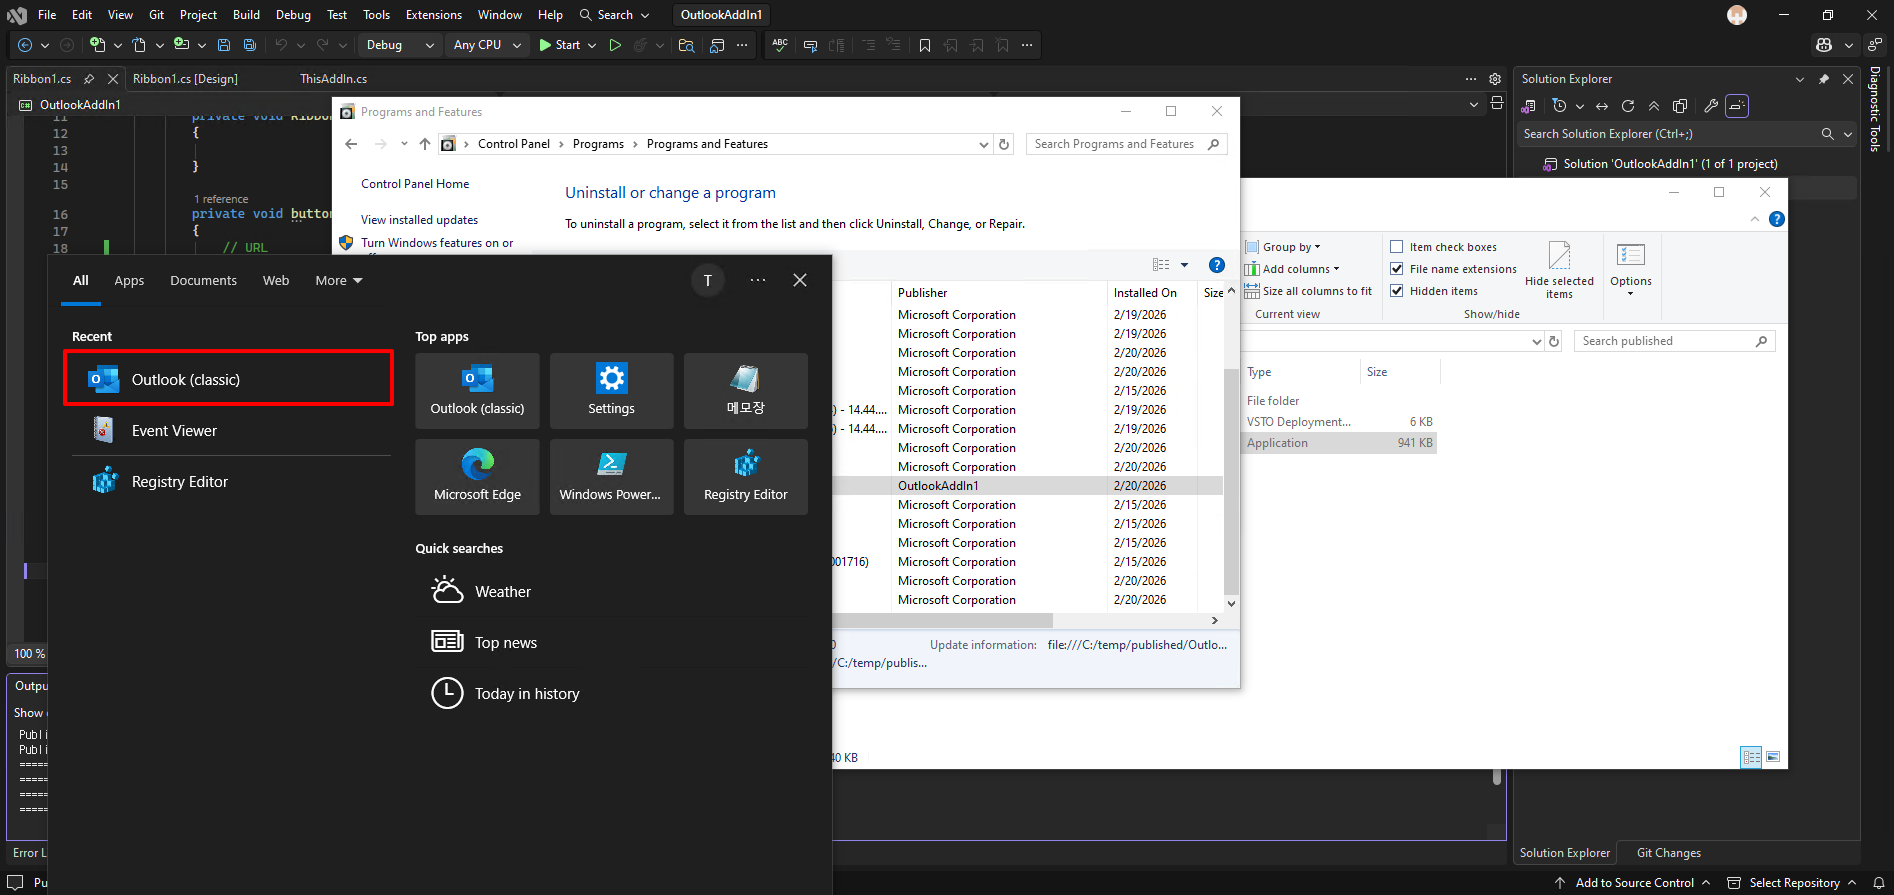This screenshot has width=1894, height=895.
Task: Toggle the bookmark icon in Visual Studio toolbar
Action: [x=925, y=45]
